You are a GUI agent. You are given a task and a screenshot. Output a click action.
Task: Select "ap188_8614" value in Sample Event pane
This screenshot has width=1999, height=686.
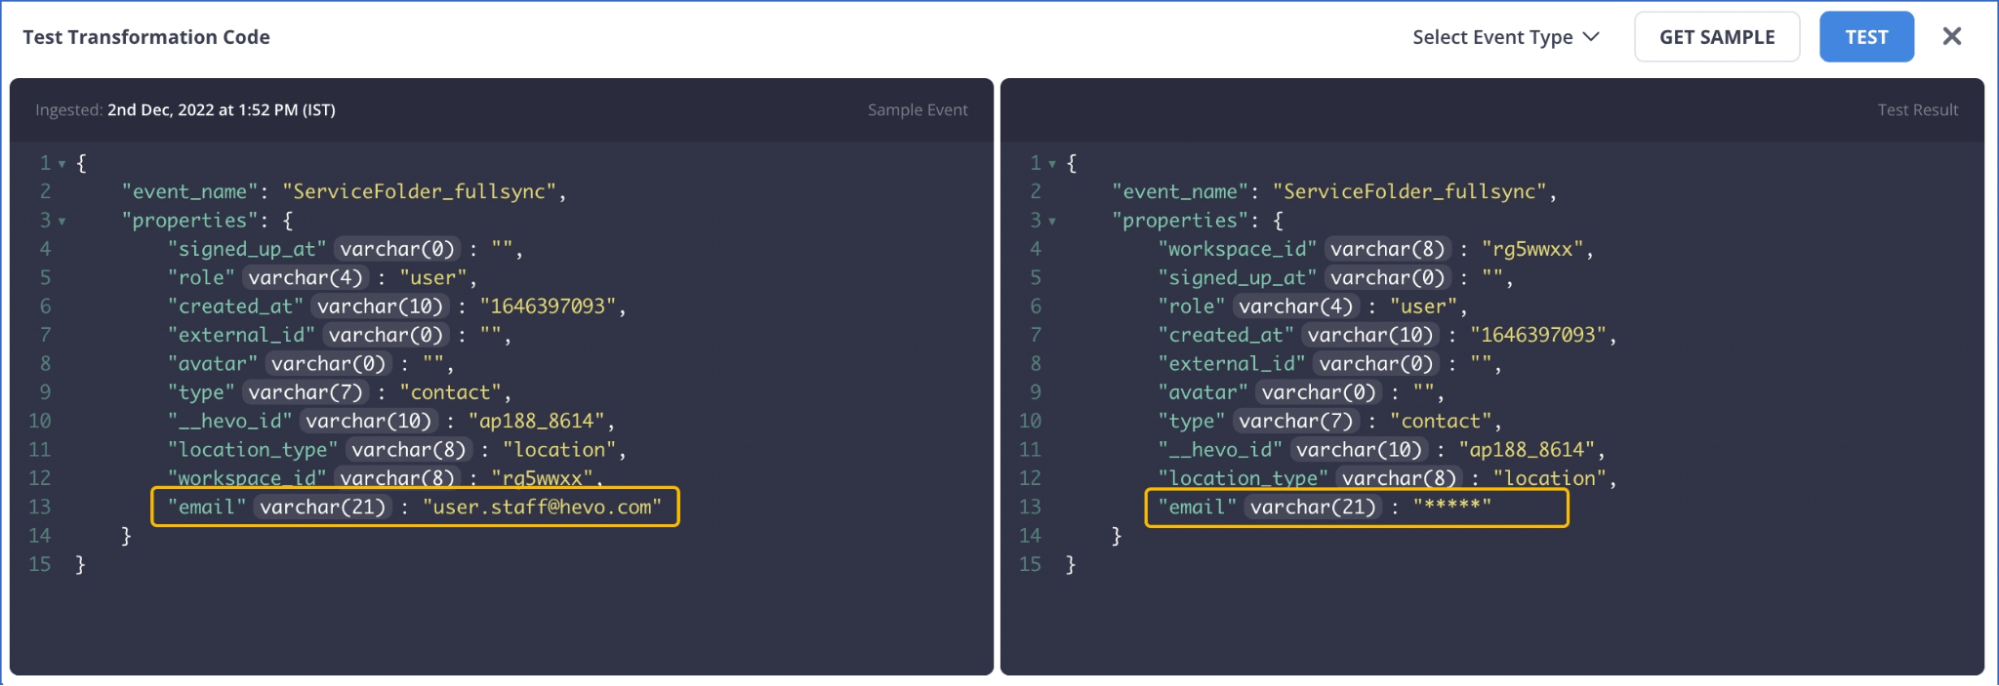click(x=536, y=421)
